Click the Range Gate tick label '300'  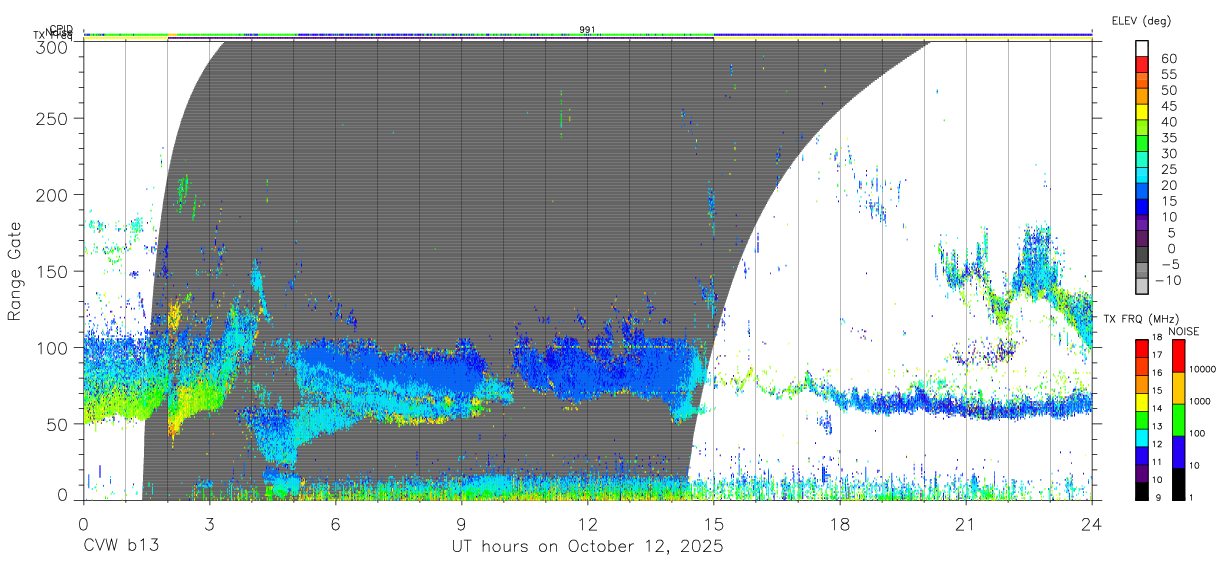pos(53,46)
